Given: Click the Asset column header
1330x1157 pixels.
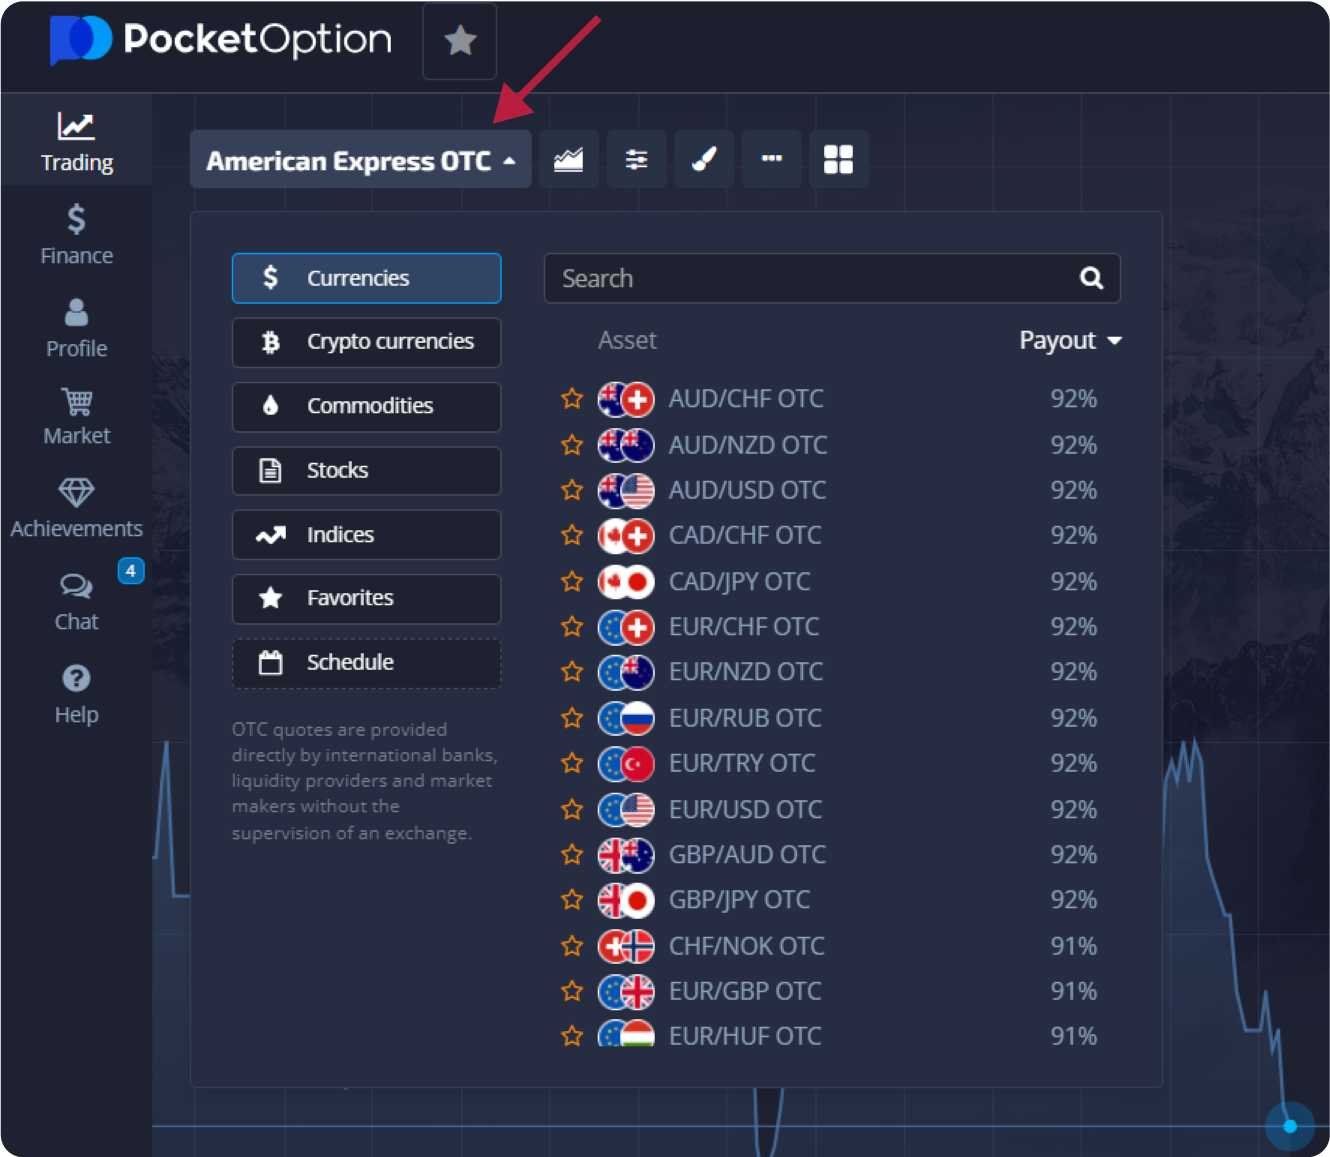Looking at the screenshot, I should pyautogui.click(x=627, y=341).
